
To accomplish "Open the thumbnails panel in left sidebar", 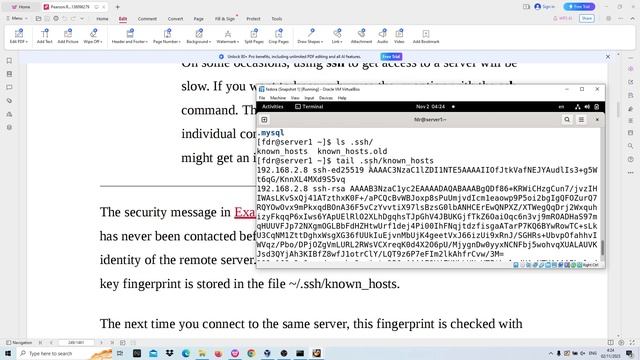I will point(9,74).
